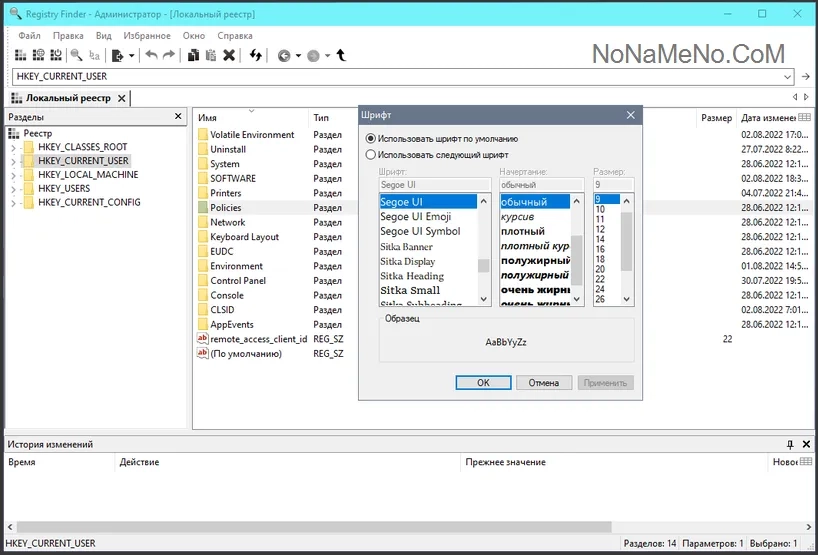818x555 pixels.
Task: Click the Refresh toolbar icon
Action: click(x=256, y=56)
